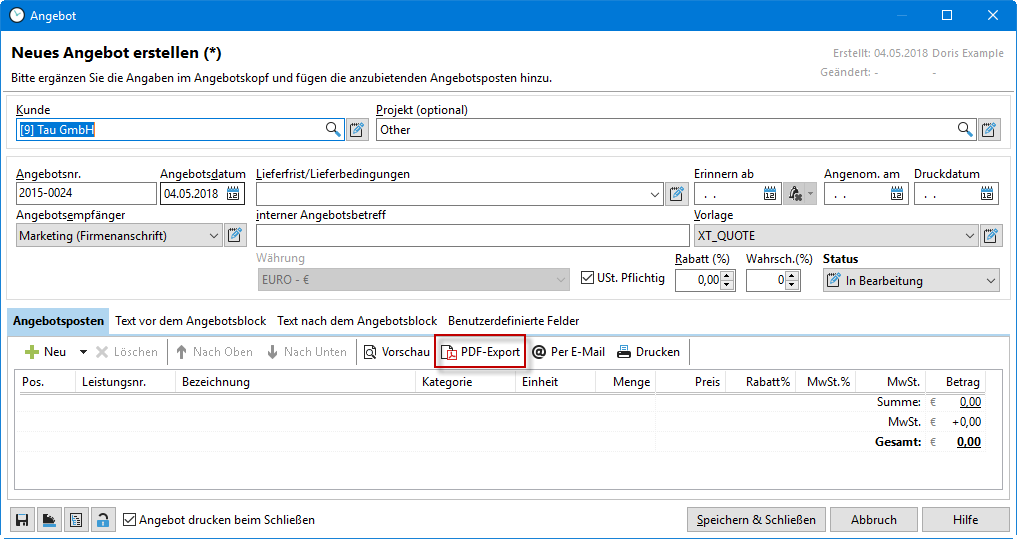Send the quote Per E-Mail

point(568,352)
